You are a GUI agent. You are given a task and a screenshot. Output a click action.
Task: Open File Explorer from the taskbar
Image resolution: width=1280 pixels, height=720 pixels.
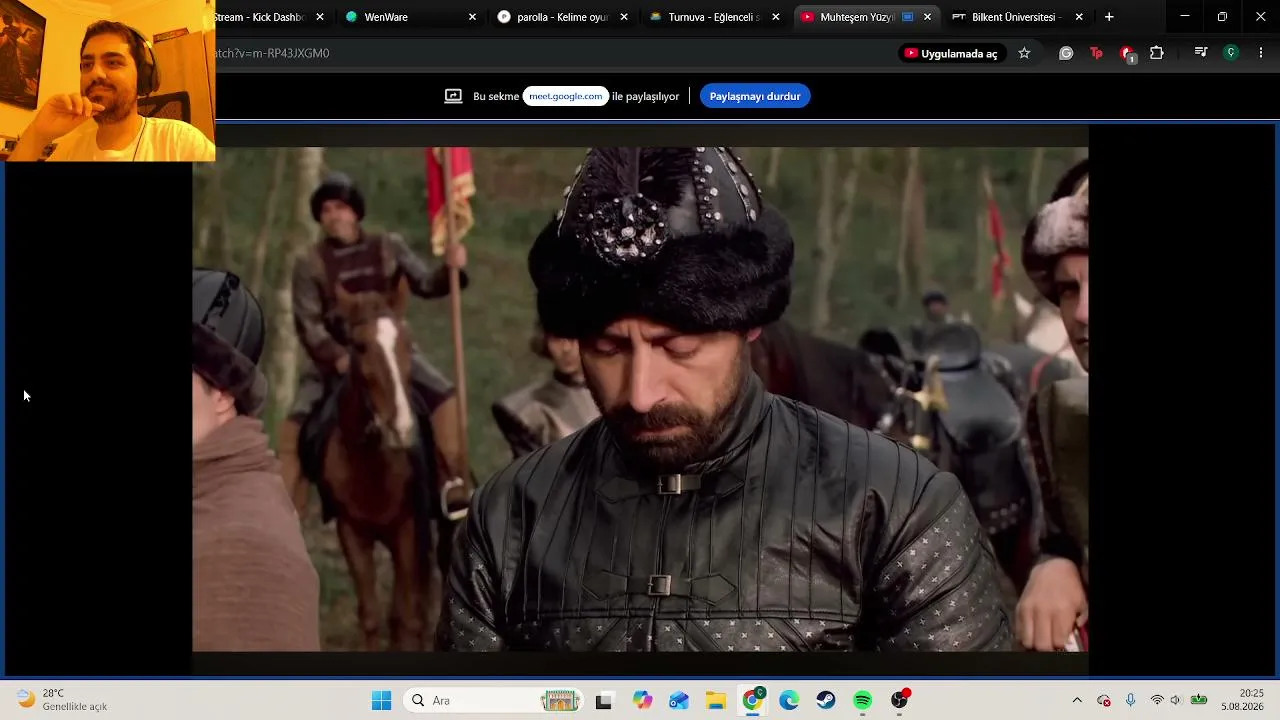716,700
